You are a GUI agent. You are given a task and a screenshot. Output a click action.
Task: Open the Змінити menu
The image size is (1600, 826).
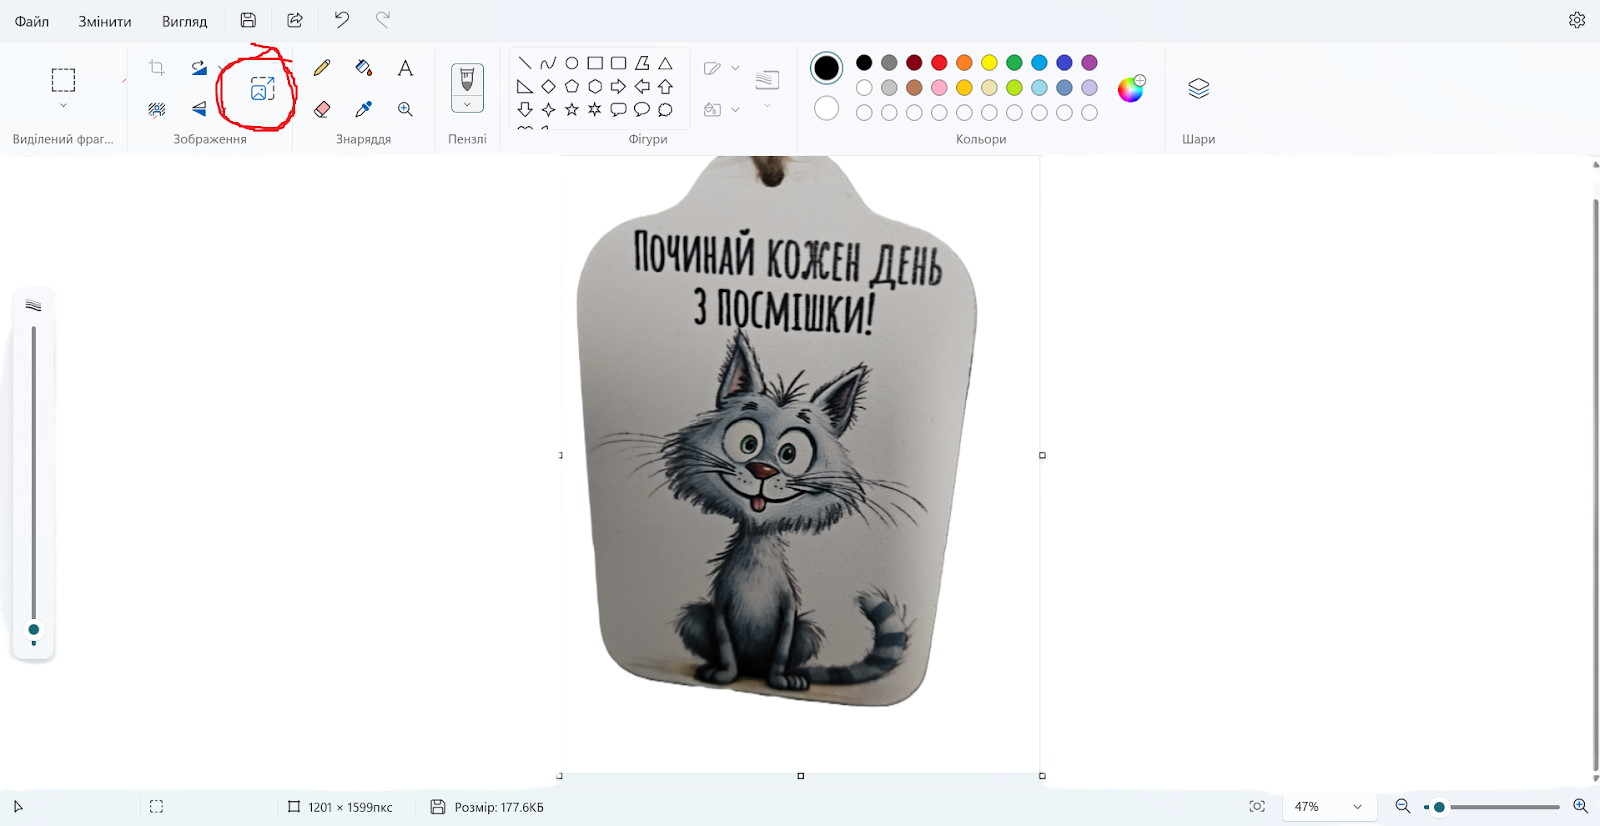coord(105,21)
